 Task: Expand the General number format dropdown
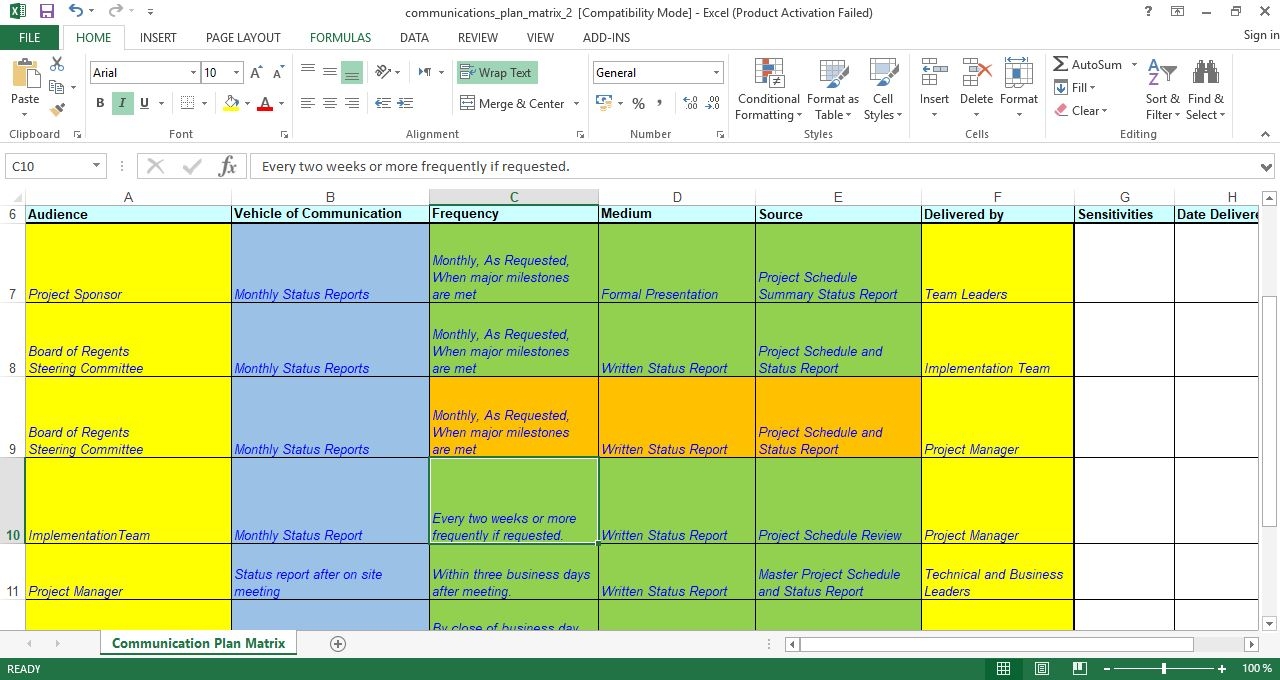tap(716, 73)
